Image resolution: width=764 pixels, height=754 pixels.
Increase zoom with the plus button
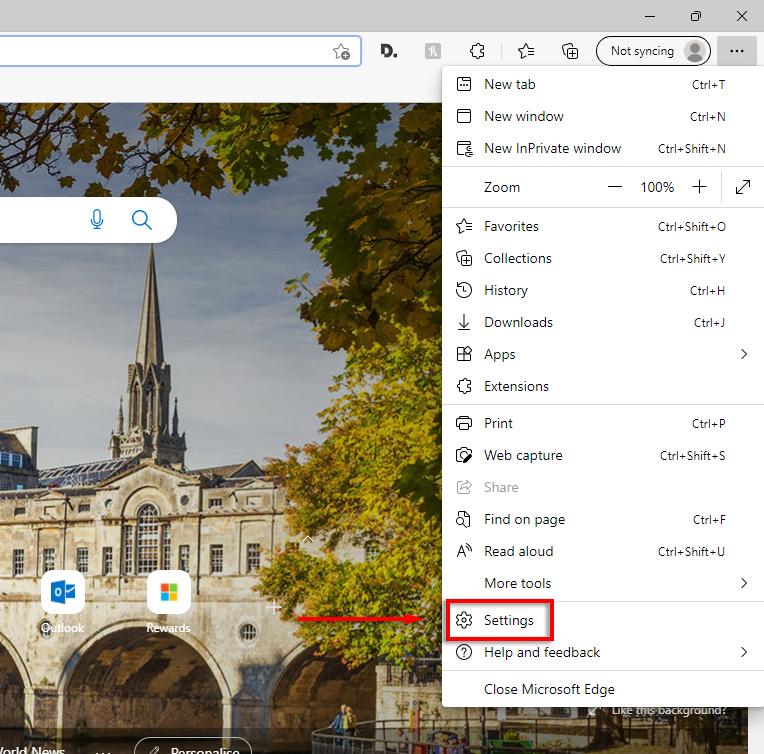700,187
